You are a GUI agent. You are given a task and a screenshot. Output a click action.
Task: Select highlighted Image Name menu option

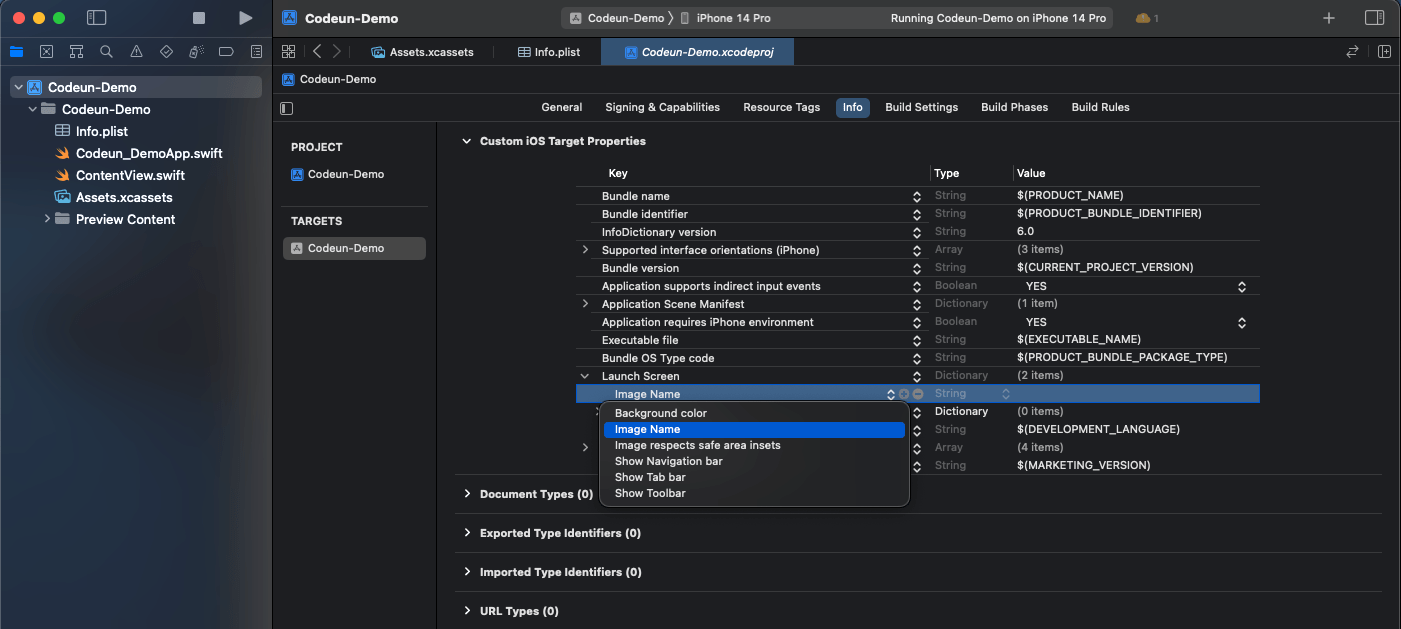(x=754, y=429)
